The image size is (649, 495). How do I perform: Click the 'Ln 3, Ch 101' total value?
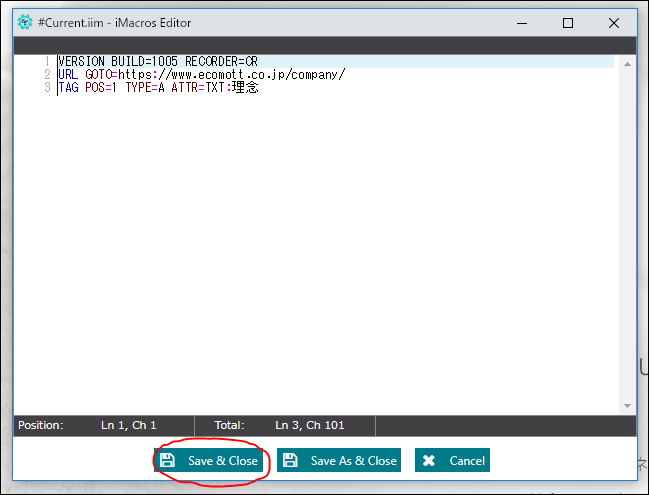click(x=310, y=425)
